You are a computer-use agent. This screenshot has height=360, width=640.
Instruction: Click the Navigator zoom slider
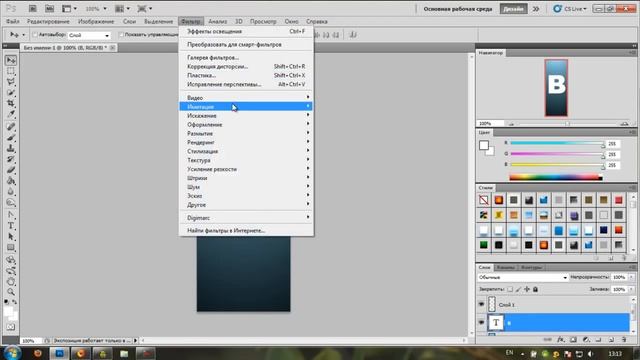point(567,124)
